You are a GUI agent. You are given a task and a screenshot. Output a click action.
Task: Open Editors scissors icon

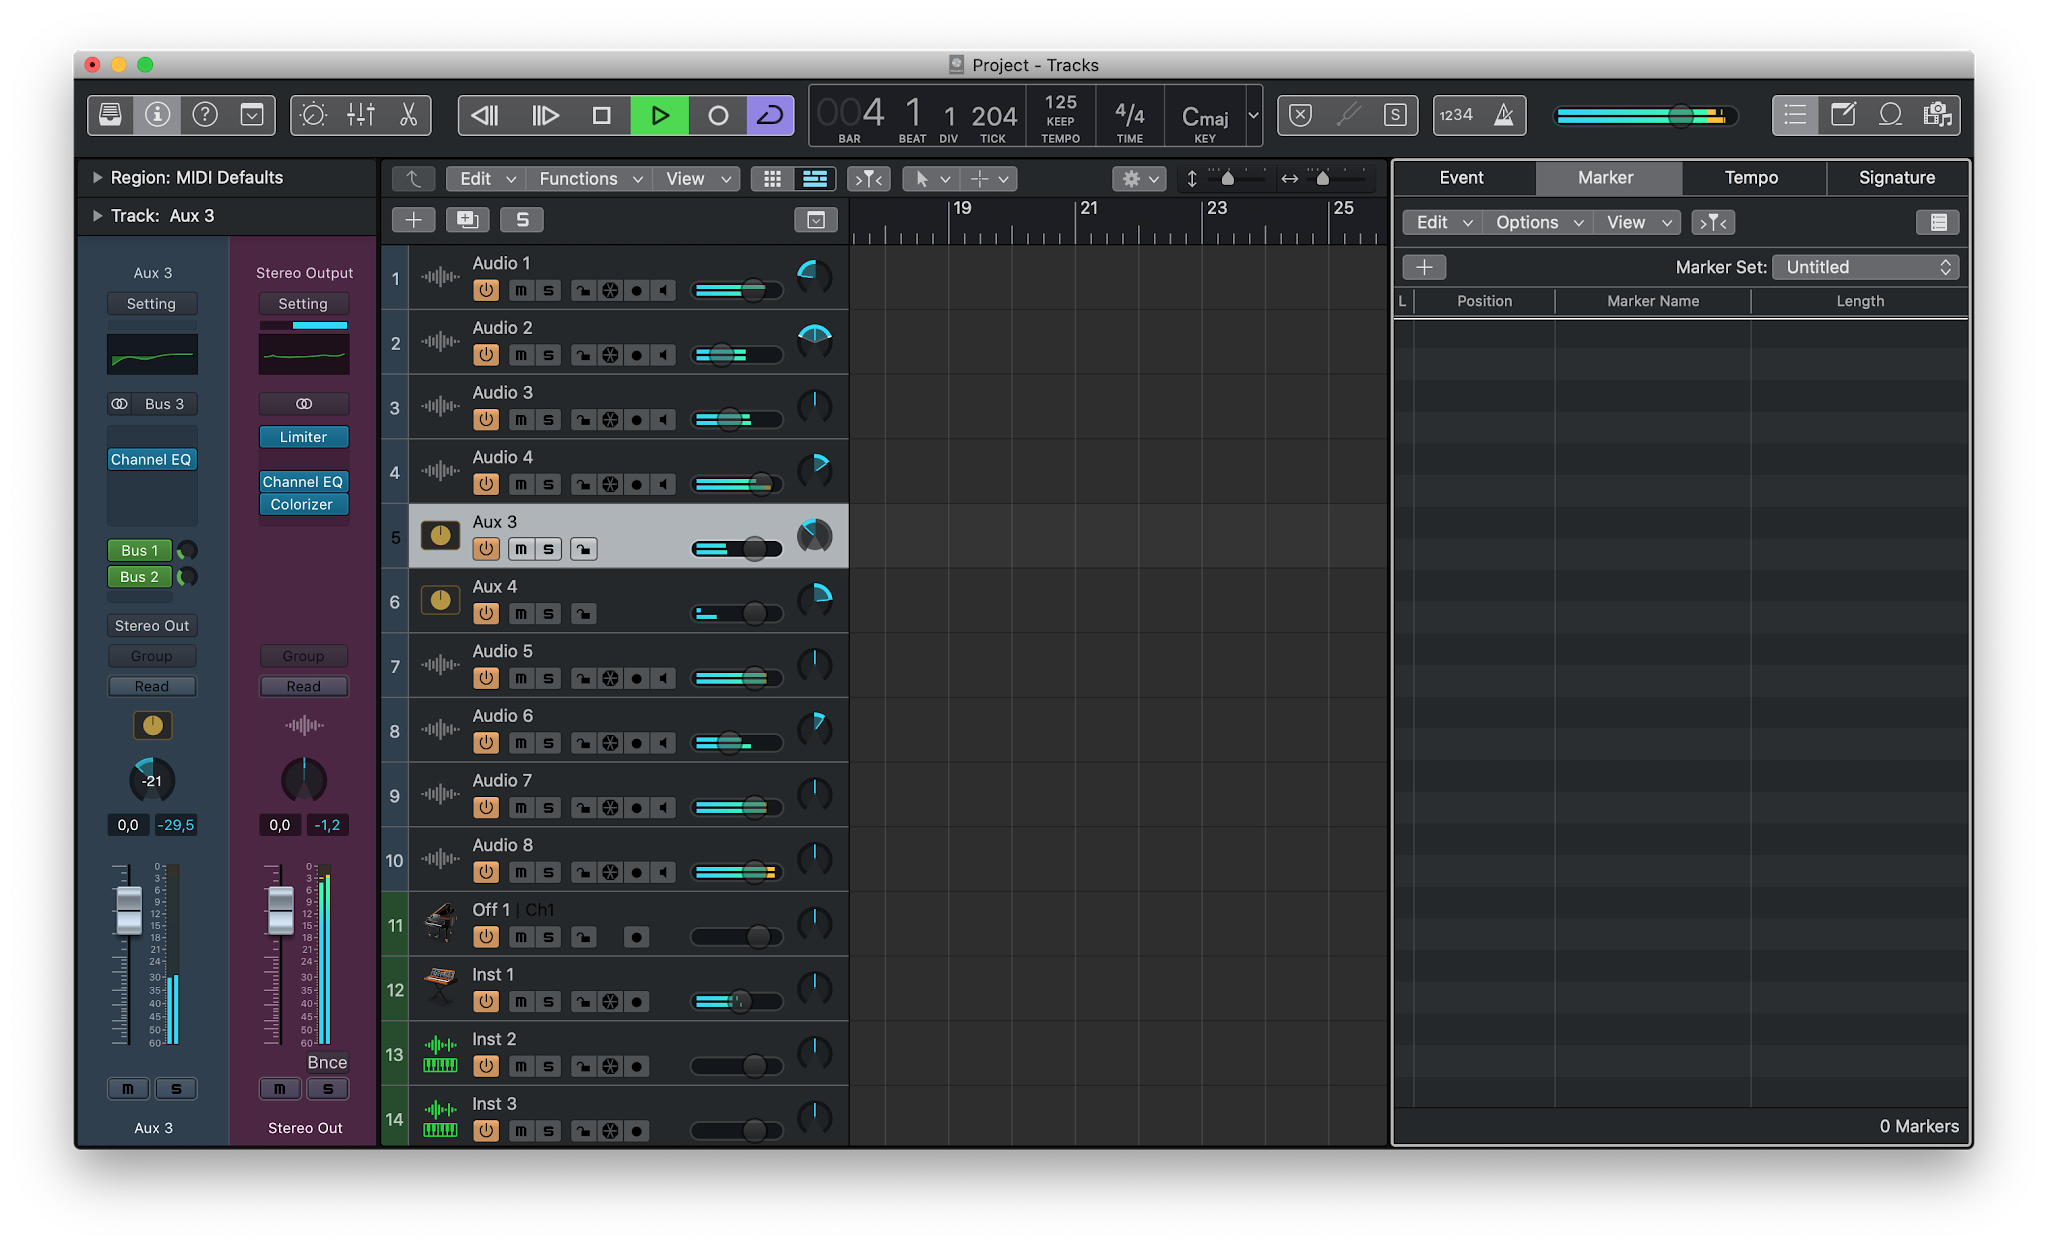point(408,115)
